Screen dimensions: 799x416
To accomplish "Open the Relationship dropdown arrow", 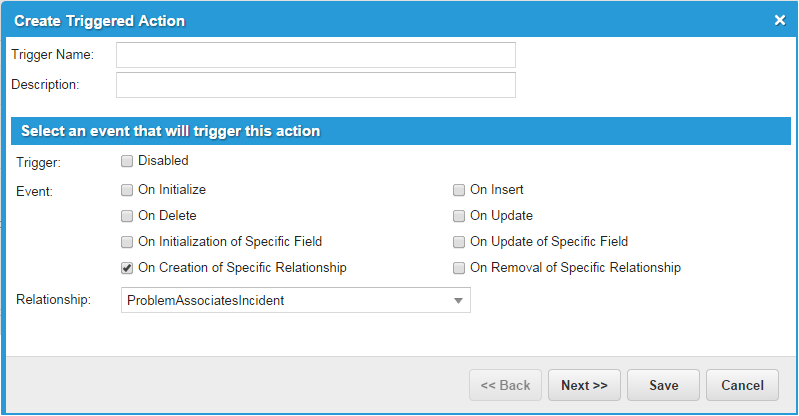I will click(458, 300).
